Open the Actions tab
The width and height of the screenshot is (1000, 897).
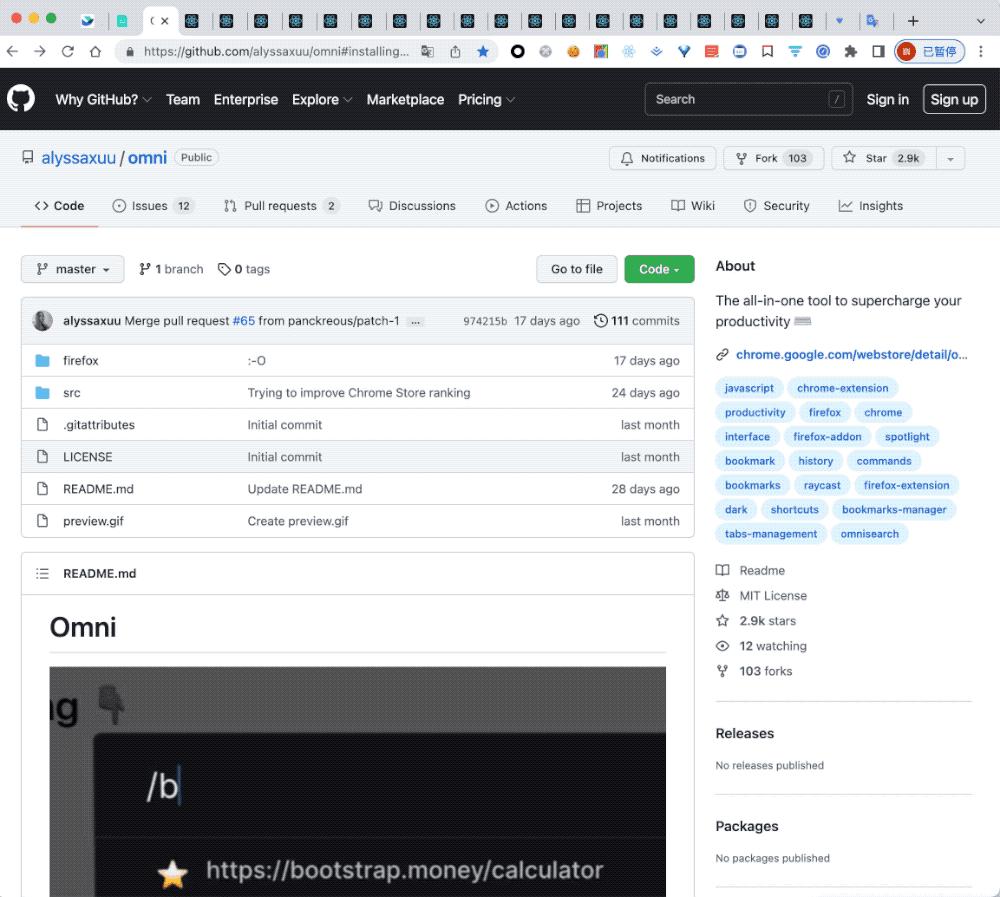point(516,206)
